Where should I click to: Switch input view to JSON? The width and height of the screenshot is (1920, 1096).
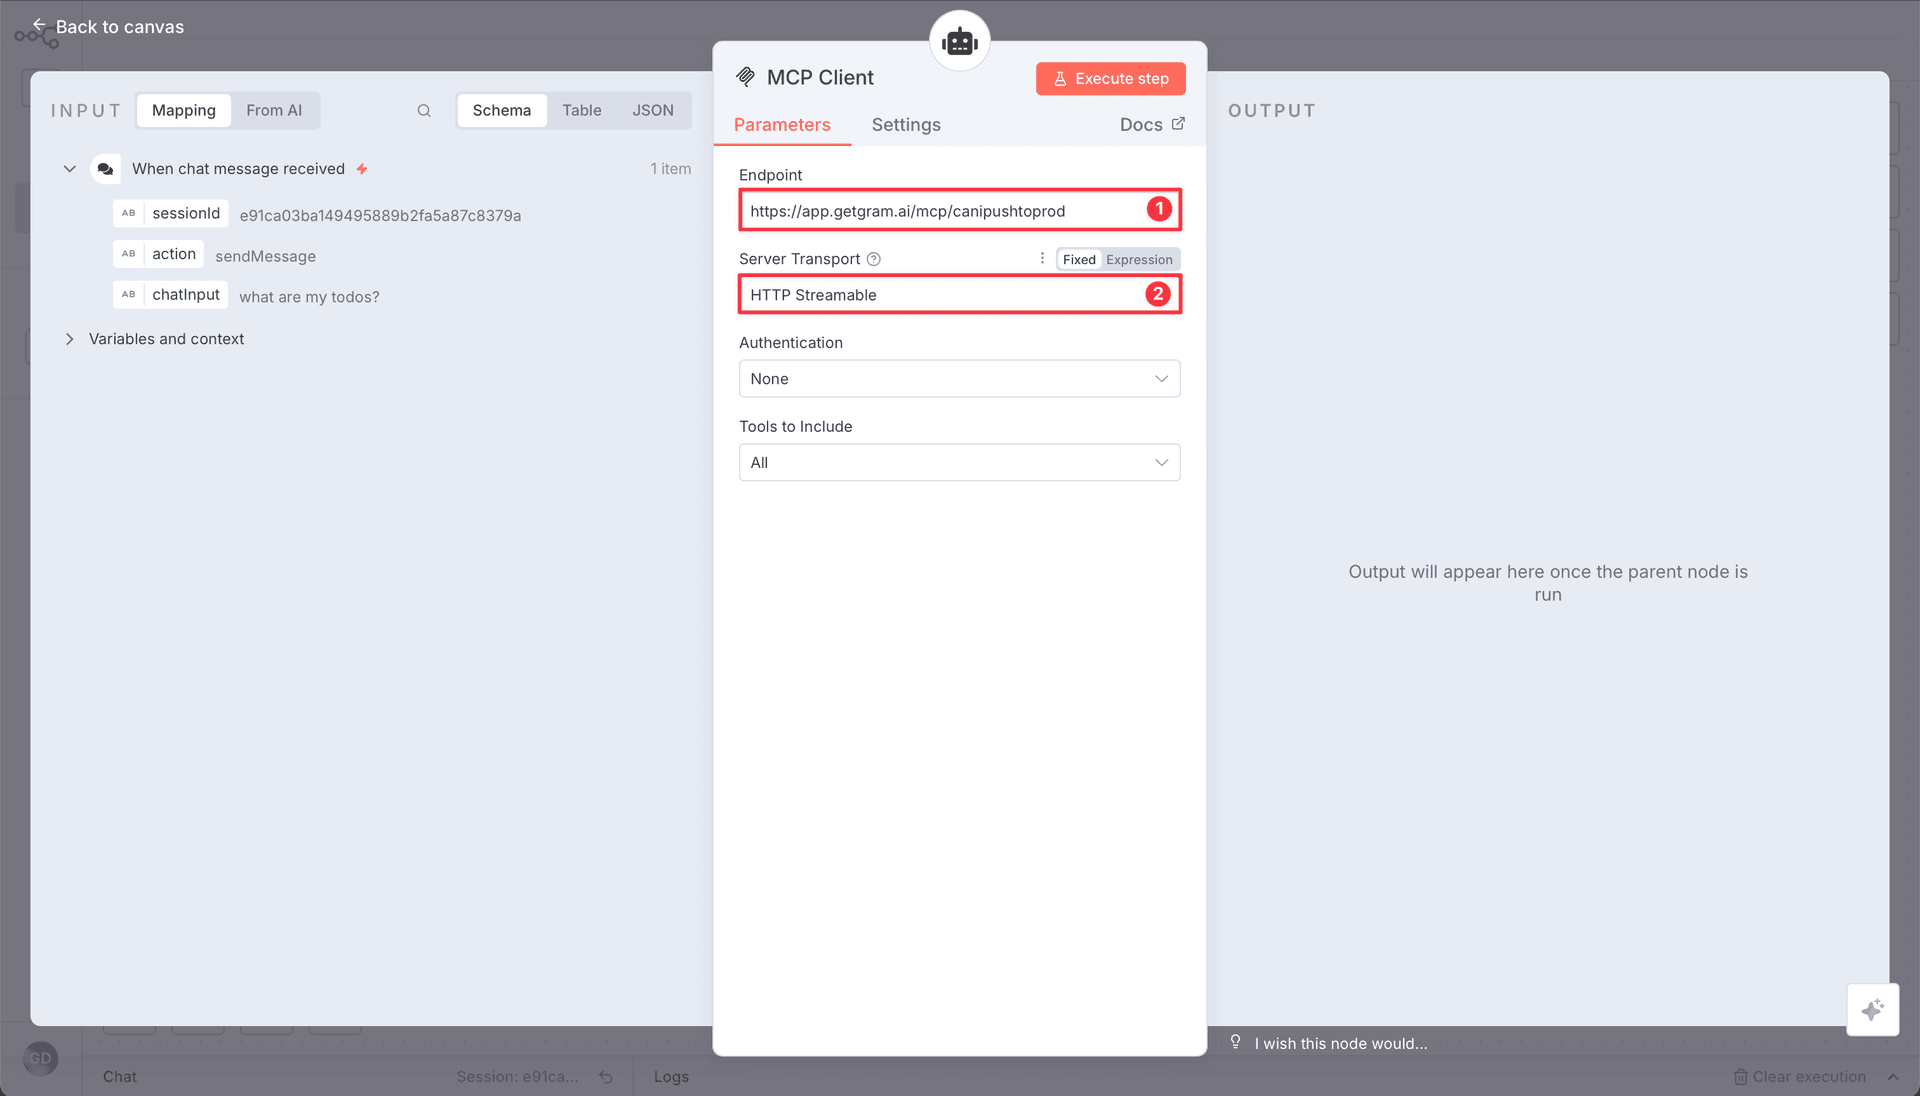coord(652,111)
